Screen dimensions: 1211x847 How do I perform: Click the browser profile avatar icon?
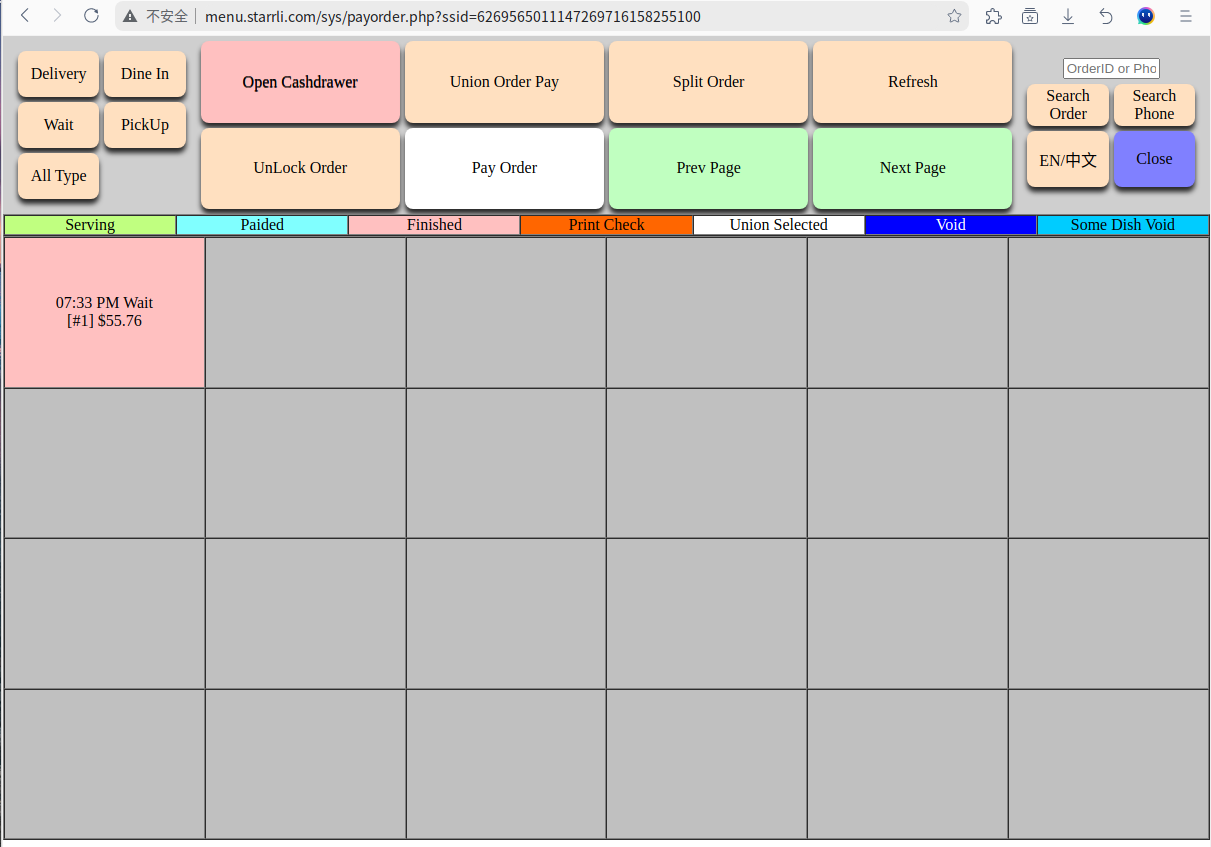click(x=1146, y=16)
